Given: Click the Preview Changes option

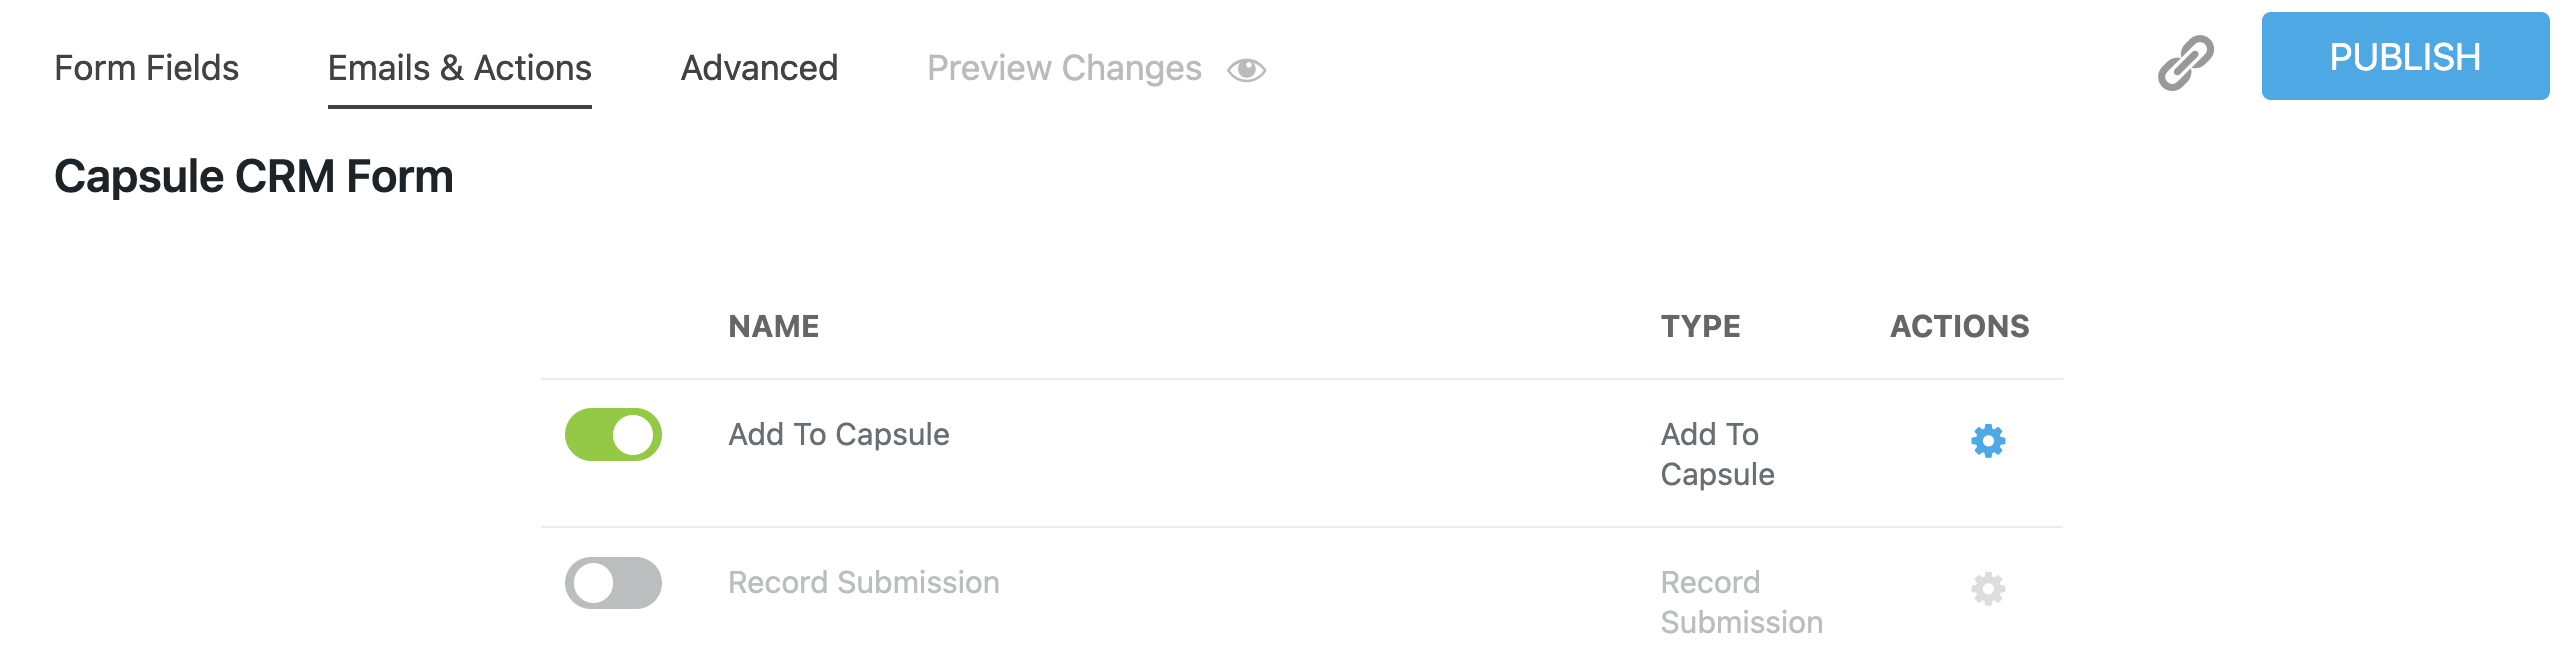Looking at the screenshot, I should 1064,68.
